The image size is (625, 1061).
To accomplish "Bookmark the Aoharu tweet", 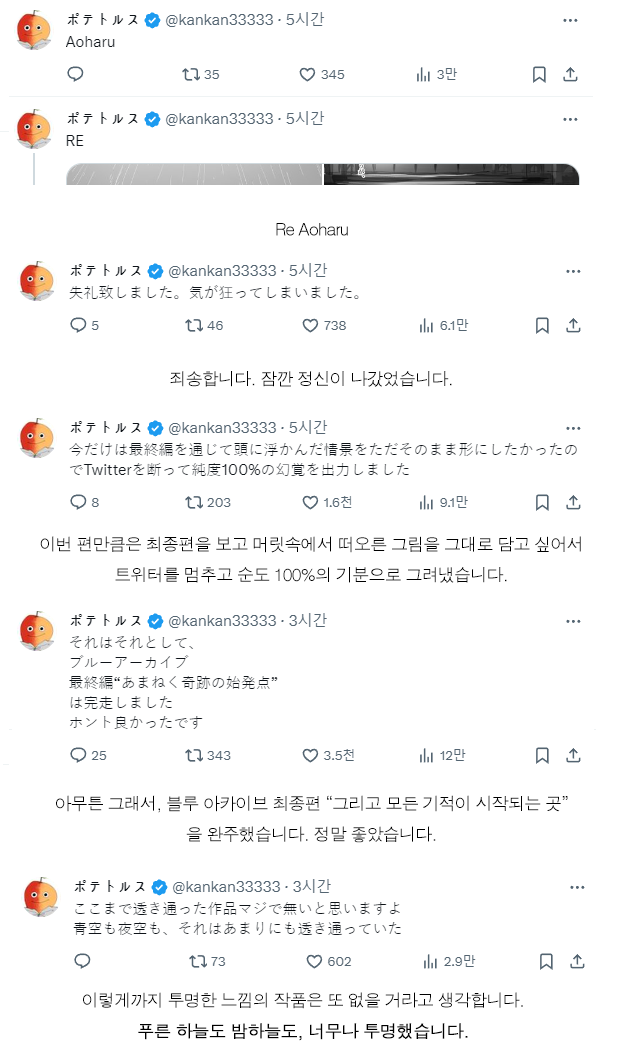I will click(x=539, y=74).
